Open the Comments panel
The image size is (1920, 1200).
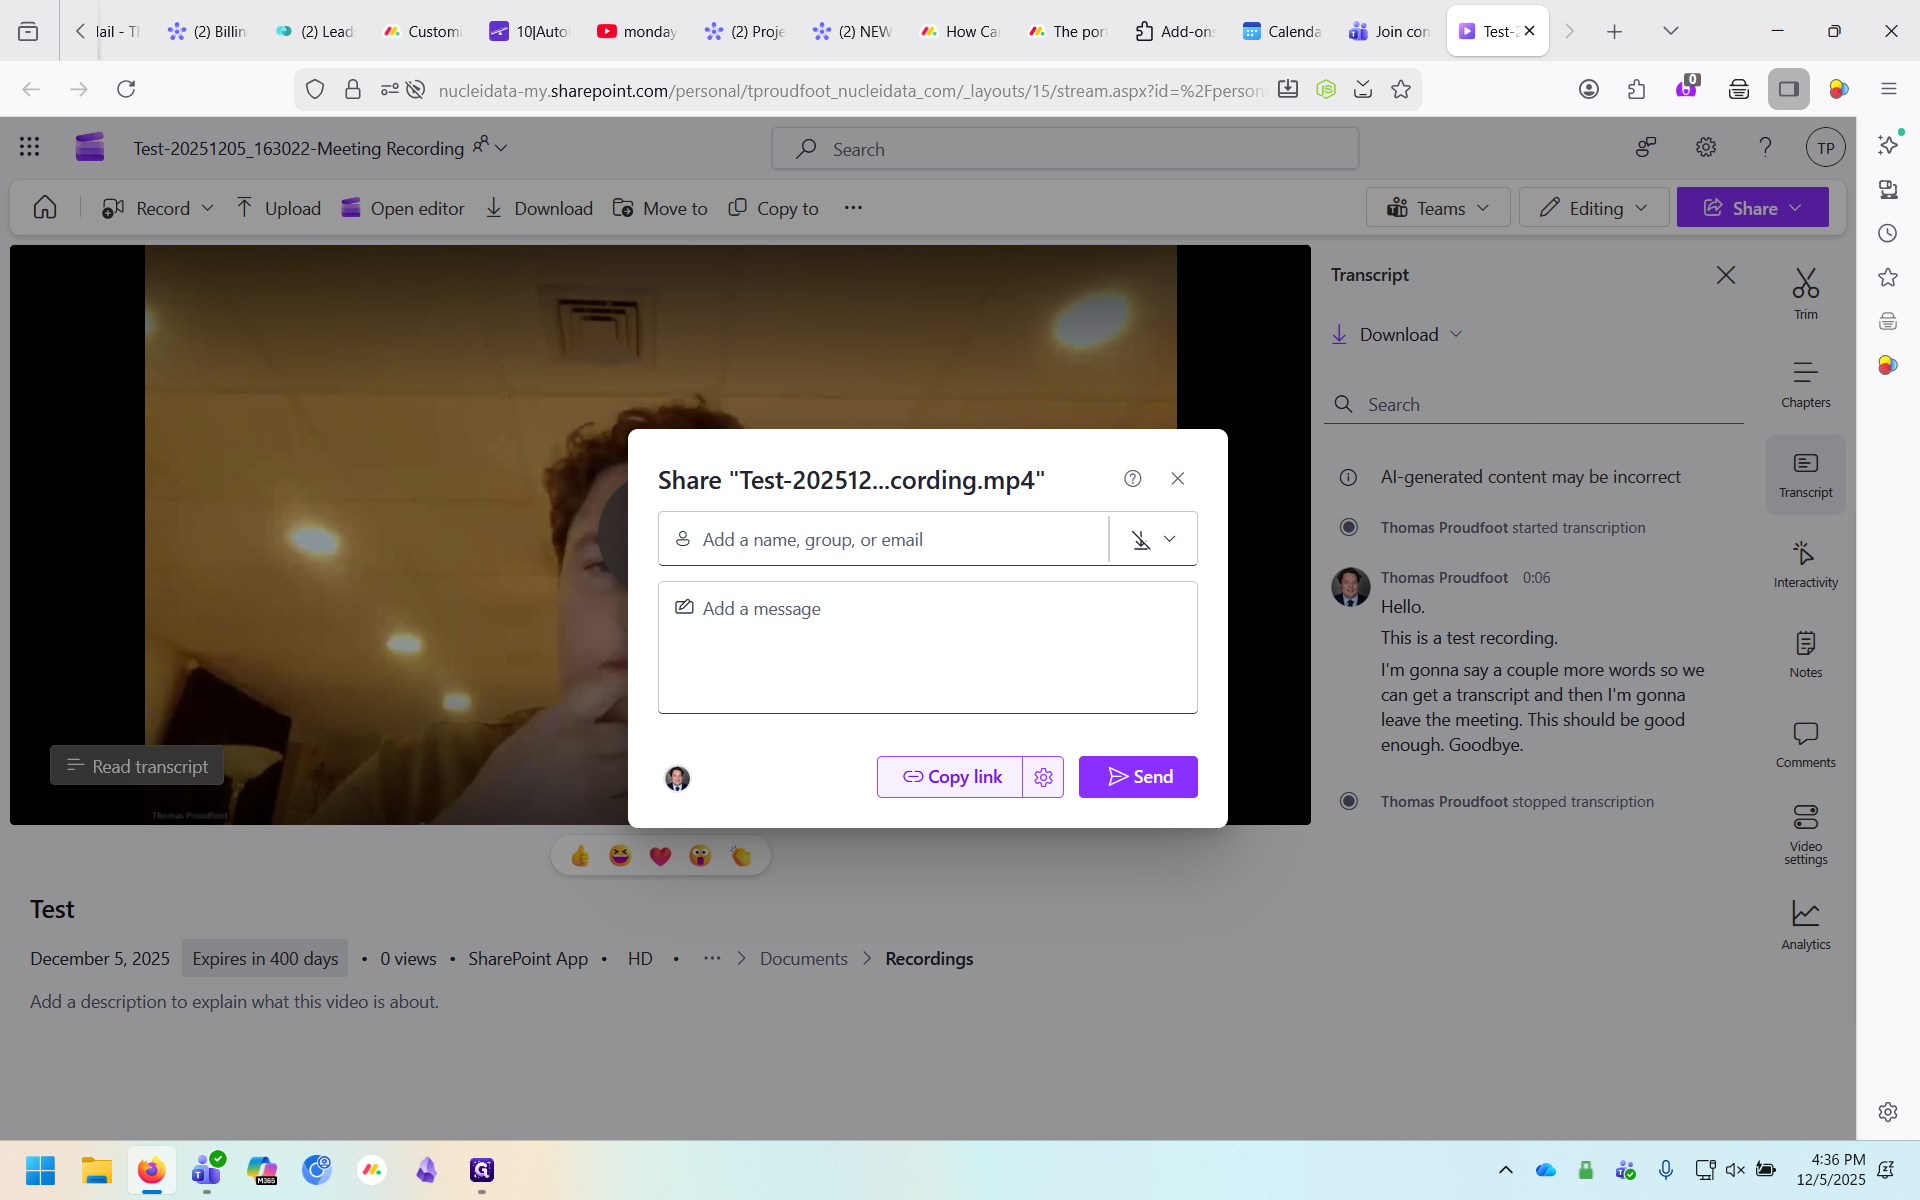(x=1805, y=744)
